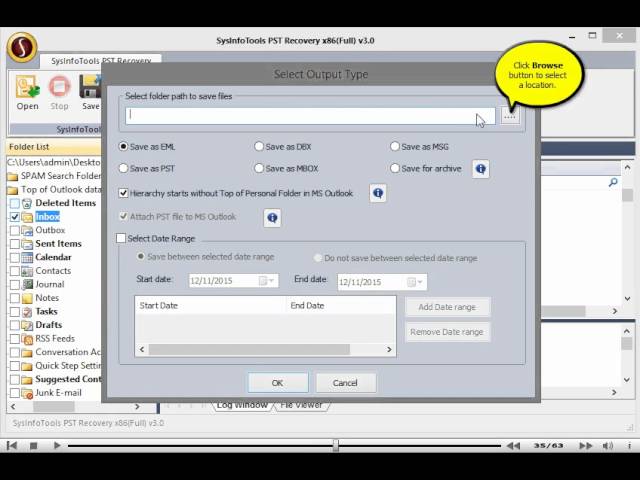The width and height of the screenshot is (640, 480).
Task: Click the folder path input field
Action: click(x=311, y=116)
